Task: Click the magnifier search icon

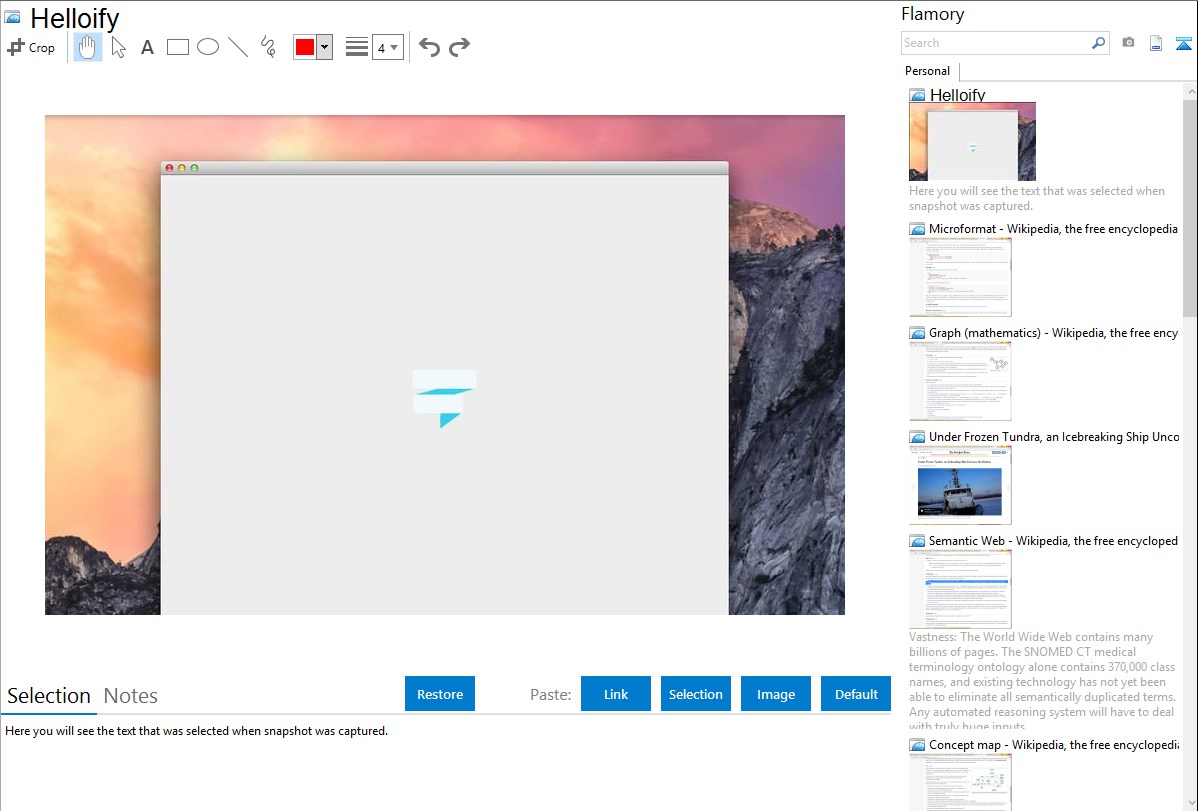Action: coord(1098,43)
